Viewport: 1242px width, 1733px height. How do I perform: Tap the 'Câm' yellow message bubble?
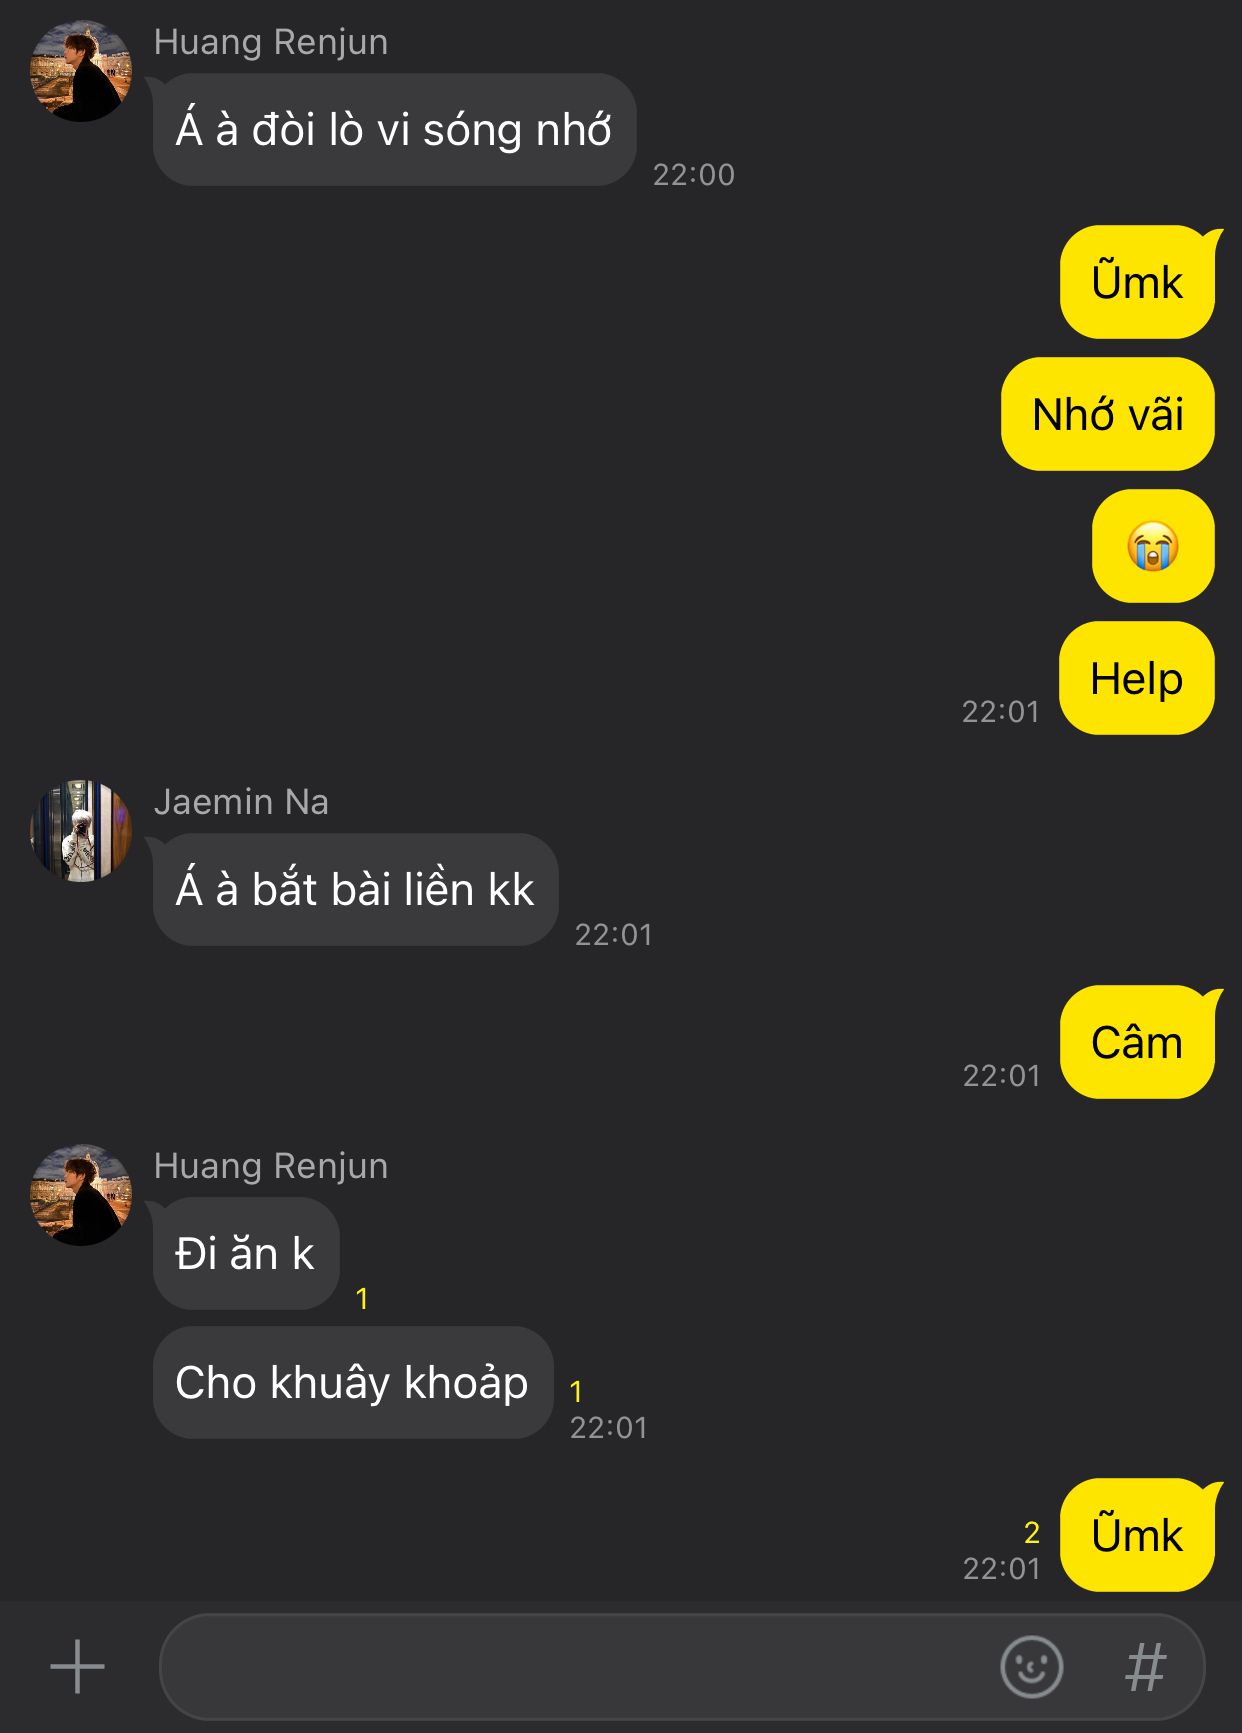click(x=1138, y=1042)
